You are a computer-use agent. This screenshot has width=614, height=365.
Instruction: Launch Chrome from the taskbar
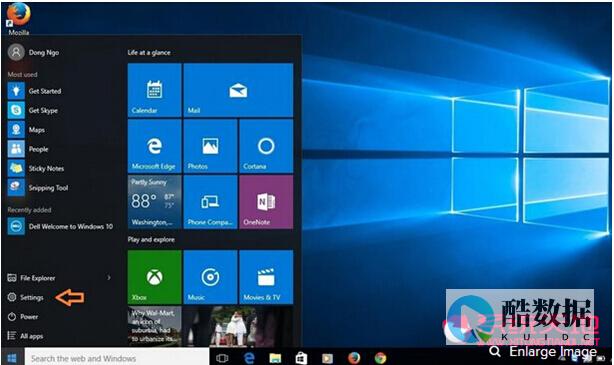[x=380, y=358]
